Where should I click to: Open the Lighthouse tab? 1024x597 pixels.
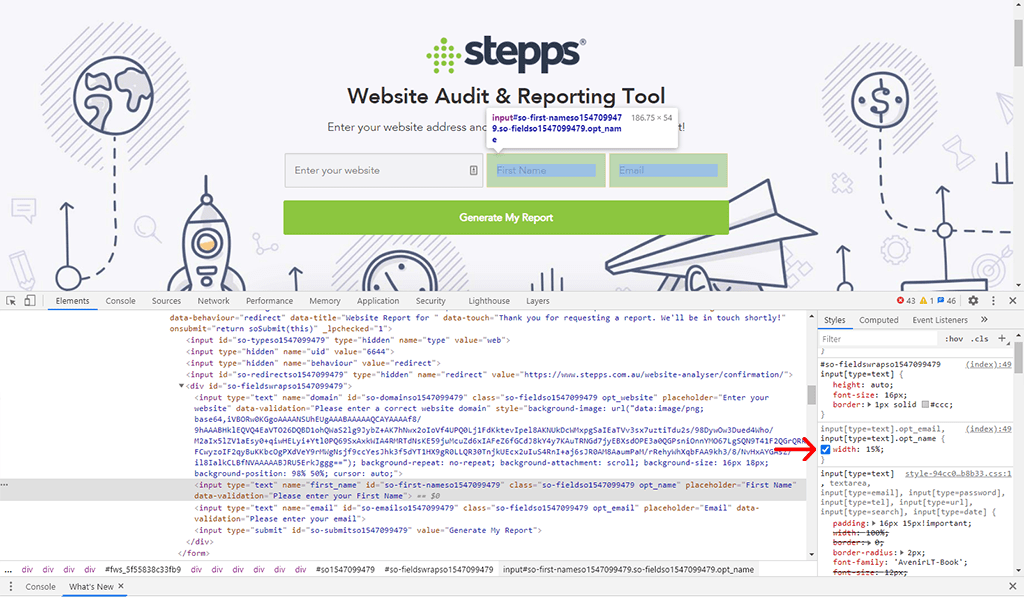tap(489, 300)
